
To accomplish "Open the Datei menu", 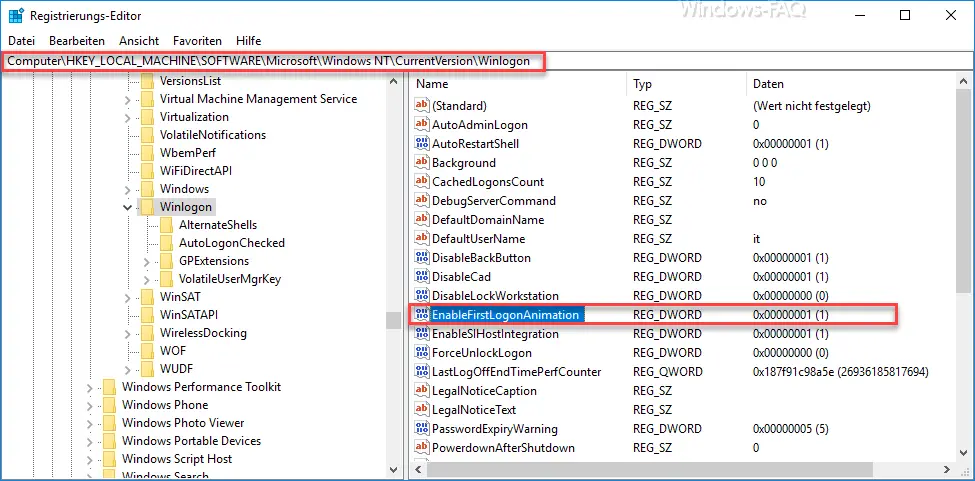I will click(x=22, y=41).
